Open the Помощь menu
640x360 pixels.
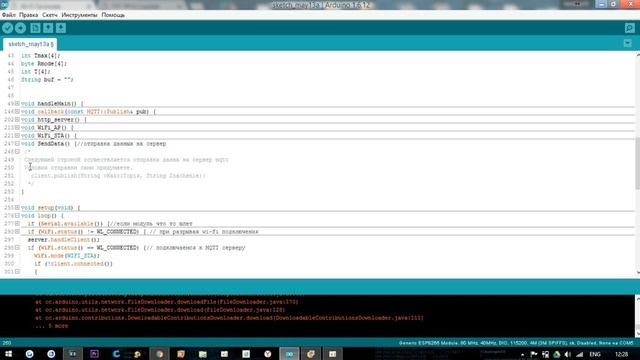coord(113,15)
